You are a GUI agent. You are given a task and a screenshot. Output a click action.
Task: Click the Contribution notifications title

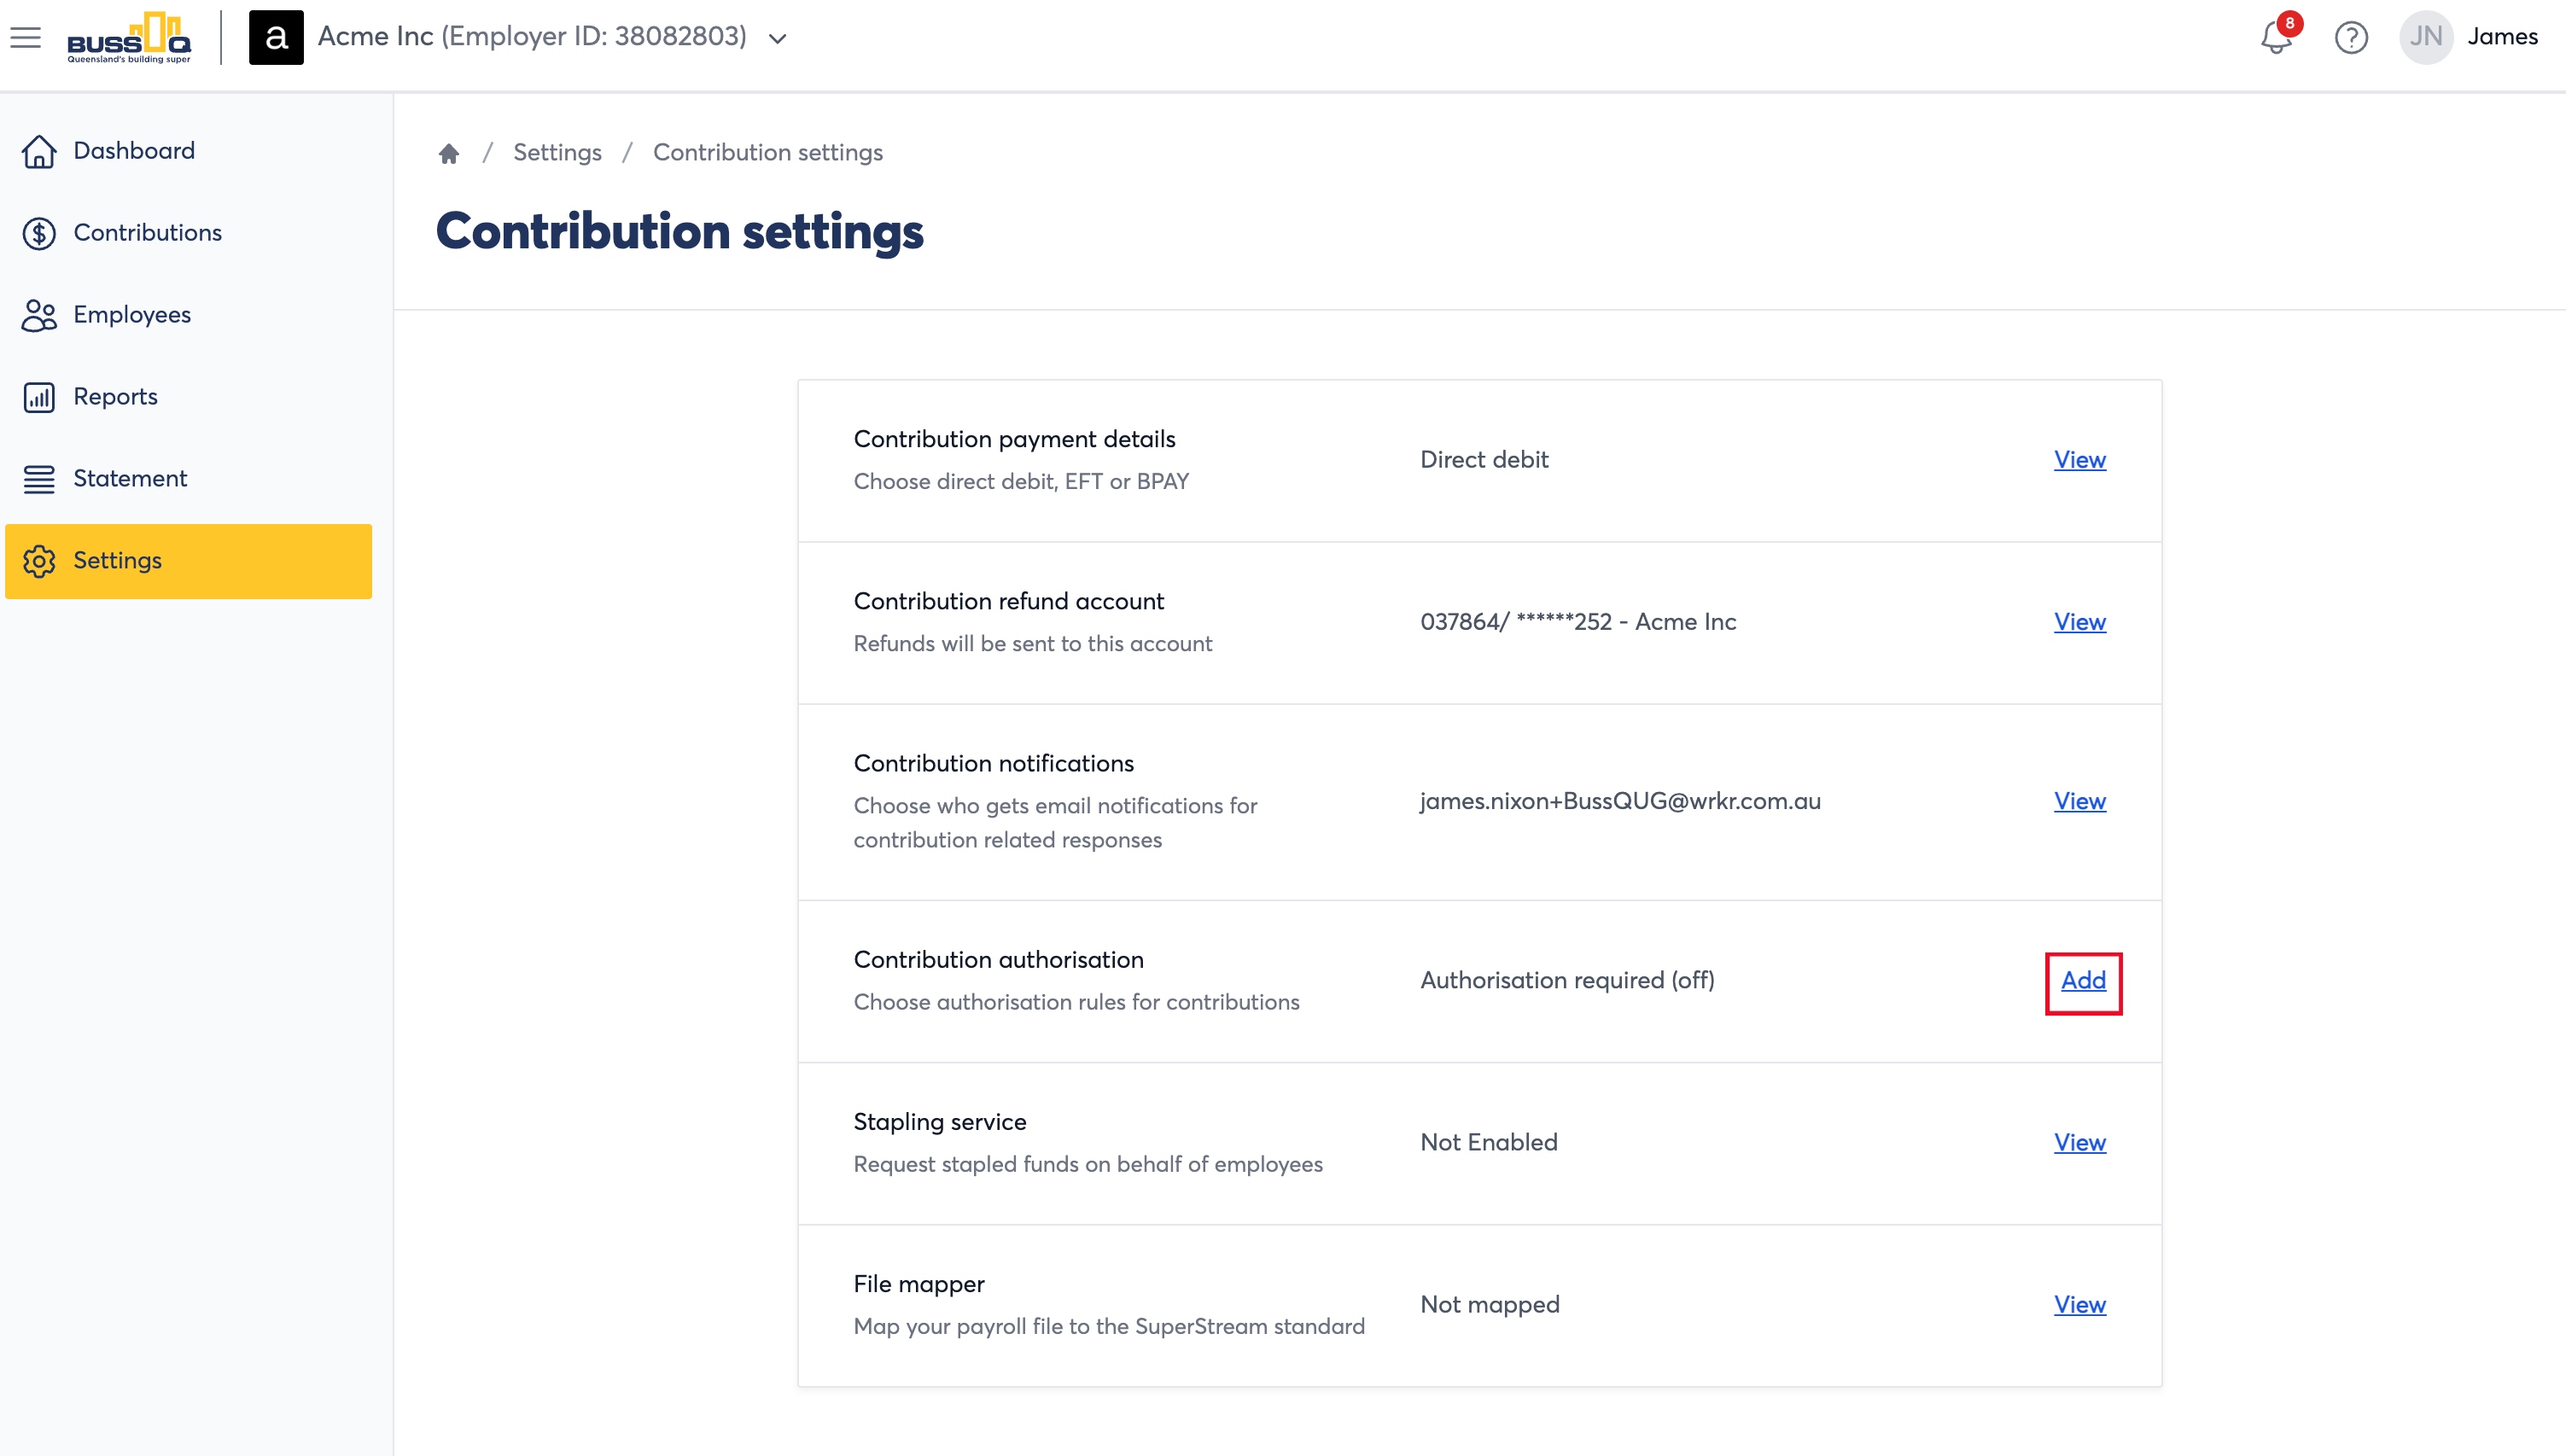tap(994, 763)
